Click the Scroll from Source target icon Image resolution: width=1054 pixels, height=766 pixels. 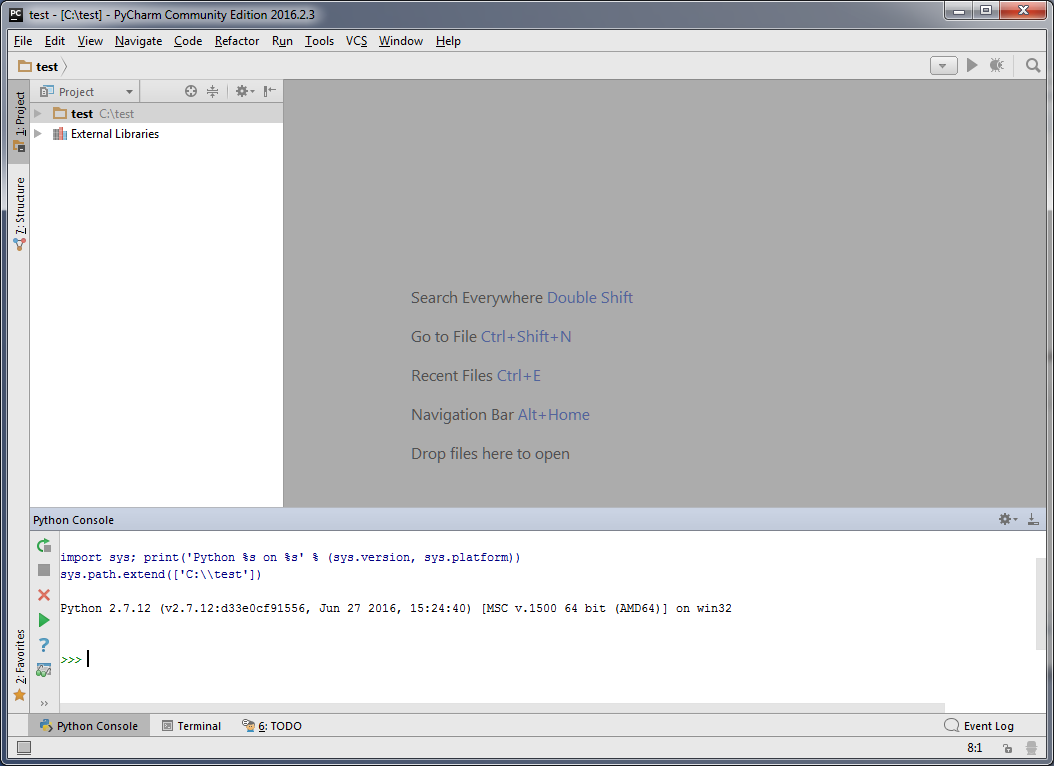[191, 91]
